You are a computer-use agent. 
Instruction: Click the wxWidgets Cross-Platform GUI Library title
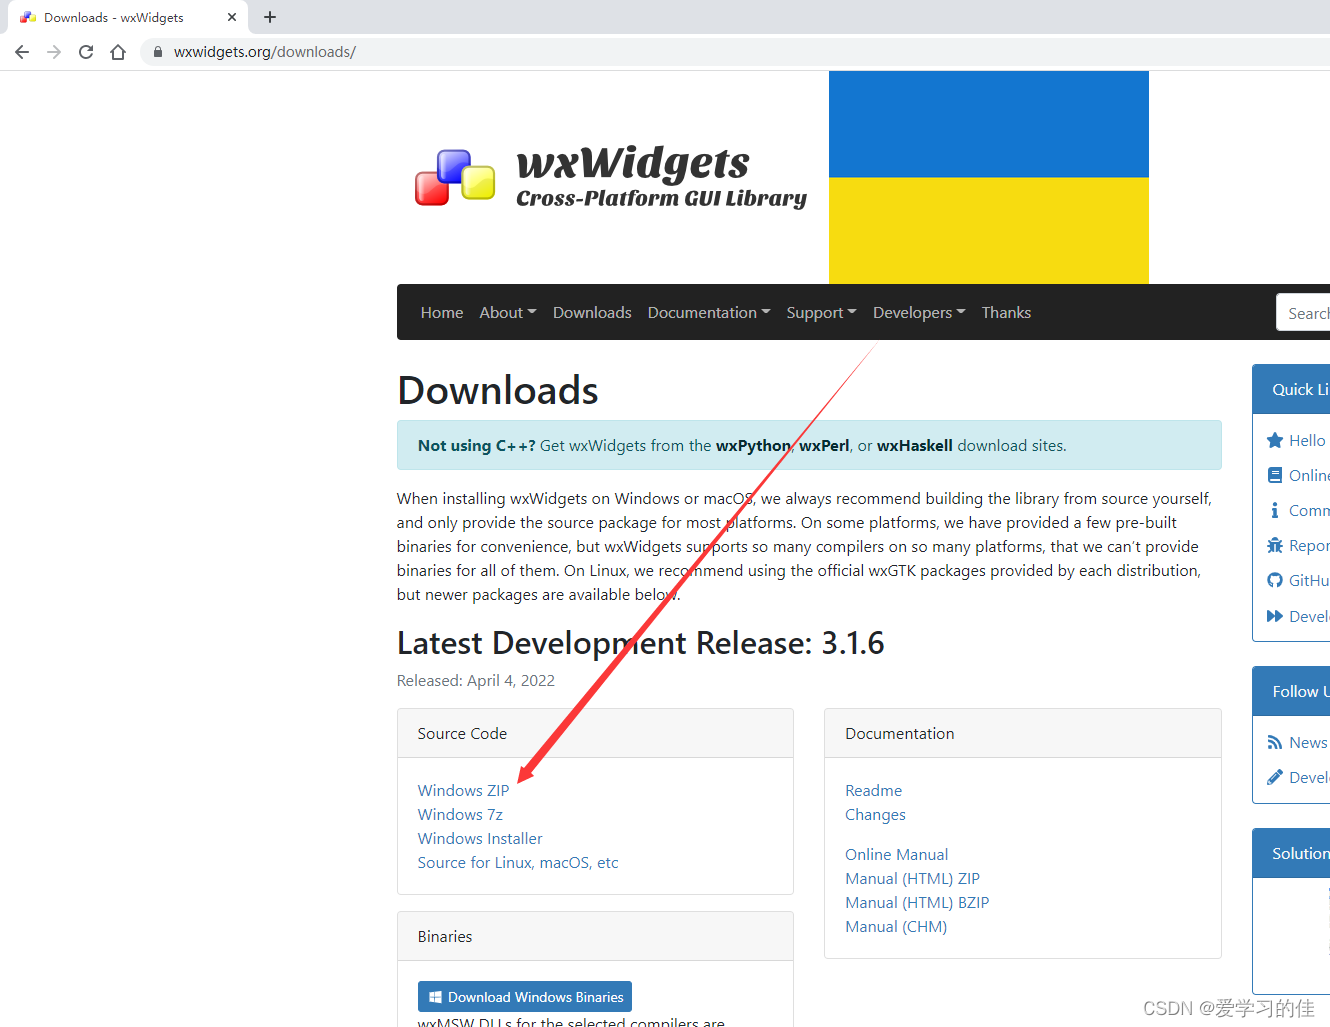(661, 176)
